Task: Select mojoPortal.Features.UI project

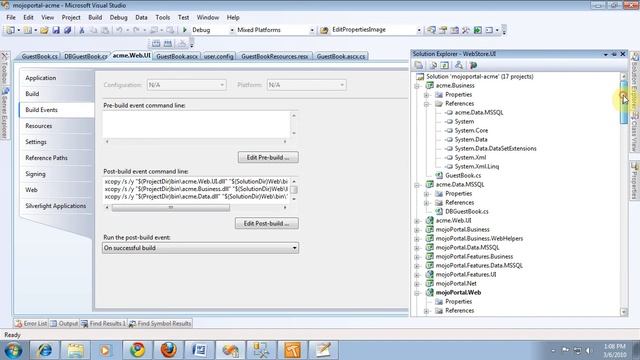Action: pyautogui.click(x=466, y=275)
